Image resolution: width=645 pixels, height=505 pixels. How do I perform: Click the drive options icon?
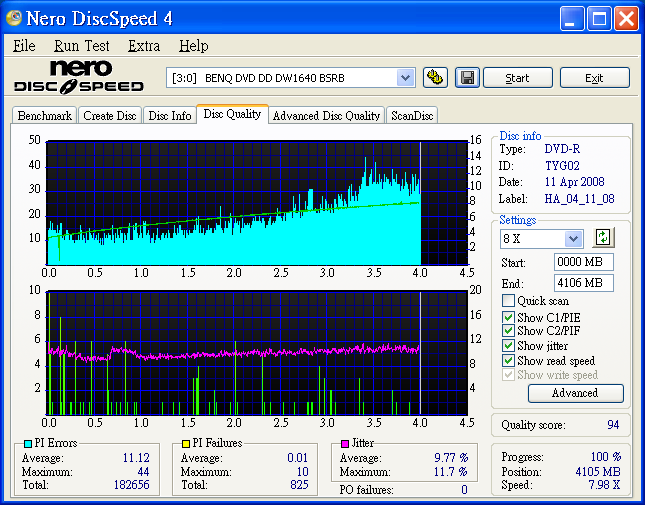435,77
